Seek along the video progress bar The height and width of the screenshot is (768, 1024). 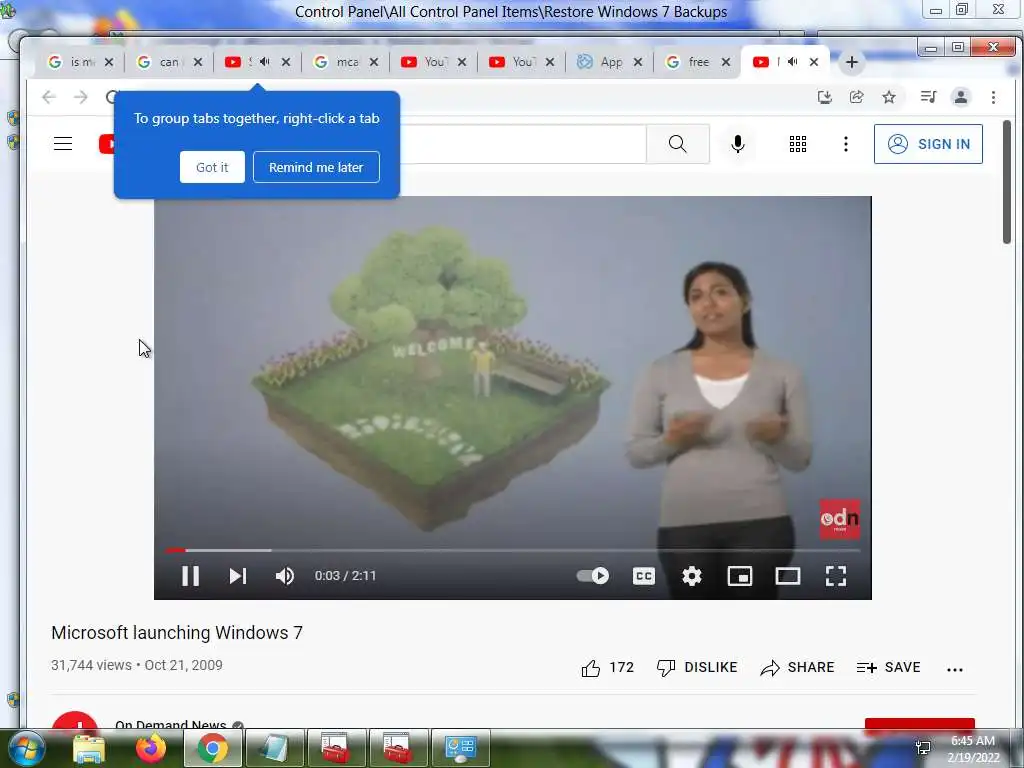[x=513, y=551]
